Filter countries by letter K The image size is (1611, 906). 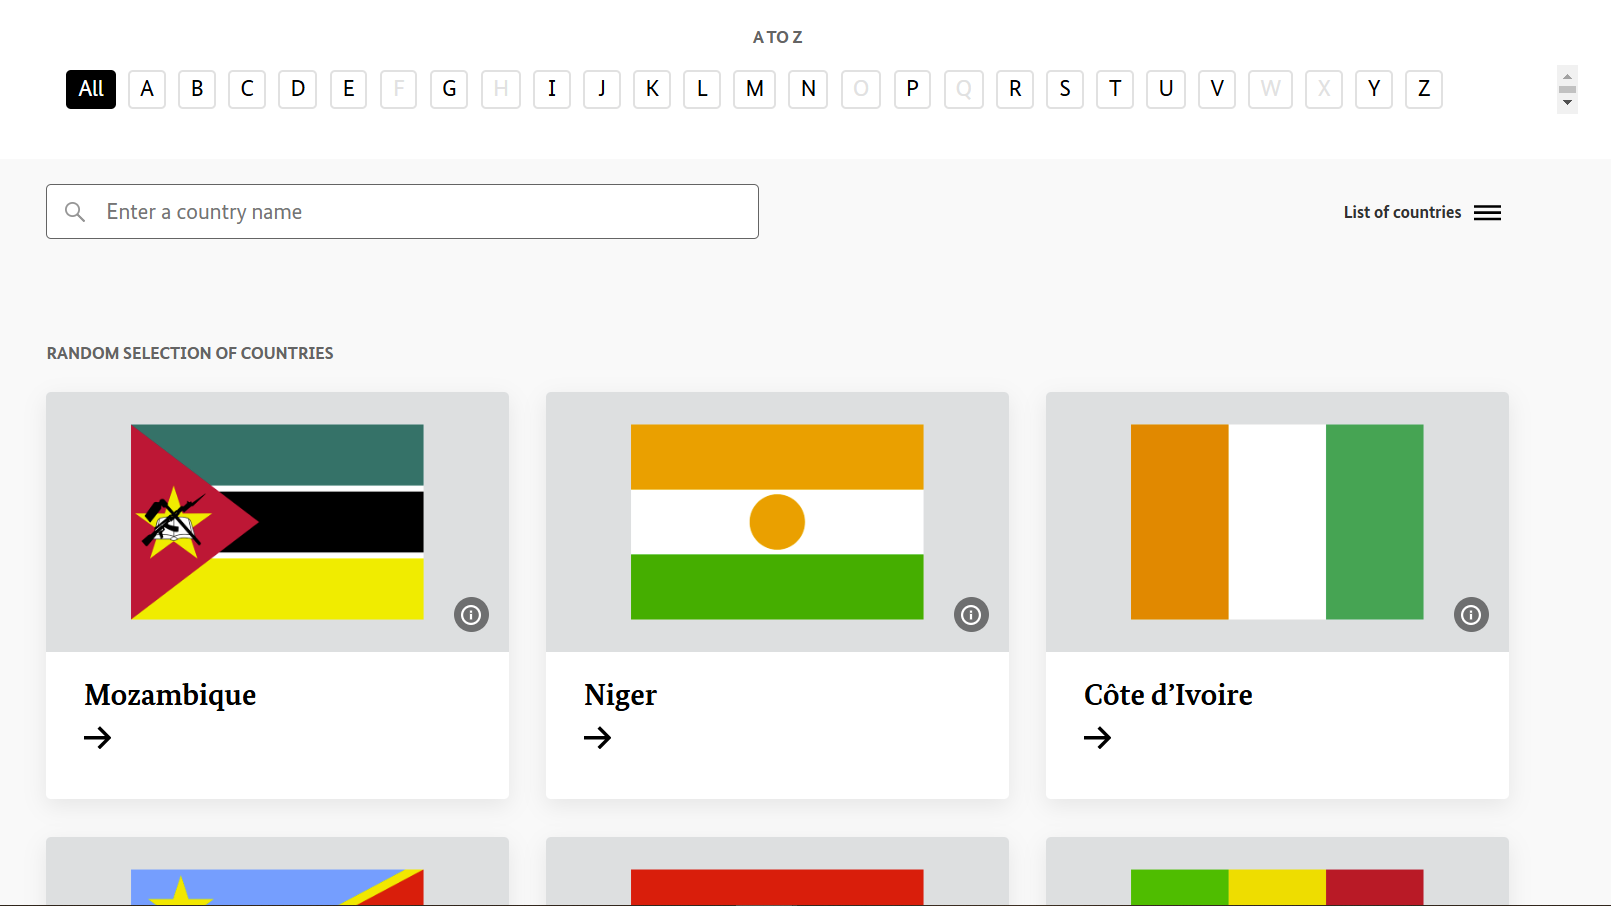pos(652,89)
